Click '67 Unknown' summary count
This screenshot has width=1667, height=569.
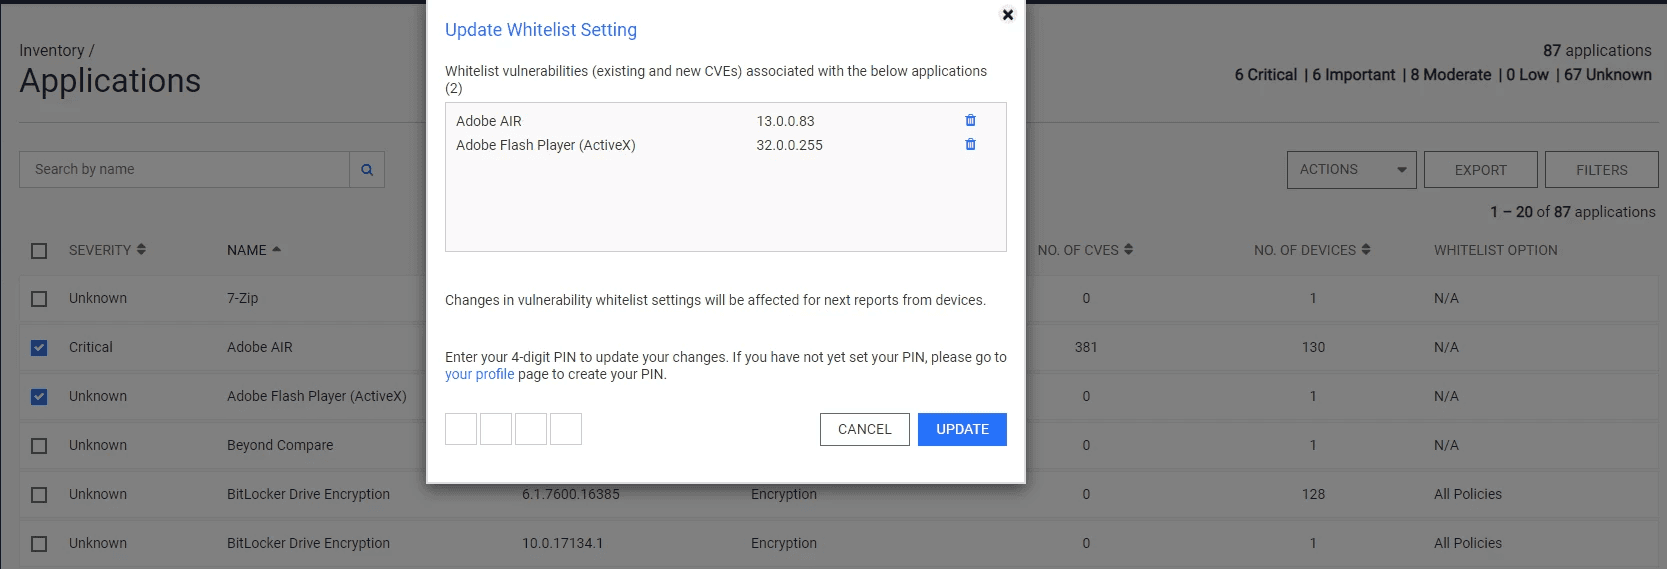pyautogui.click(x=1608, y=75)
